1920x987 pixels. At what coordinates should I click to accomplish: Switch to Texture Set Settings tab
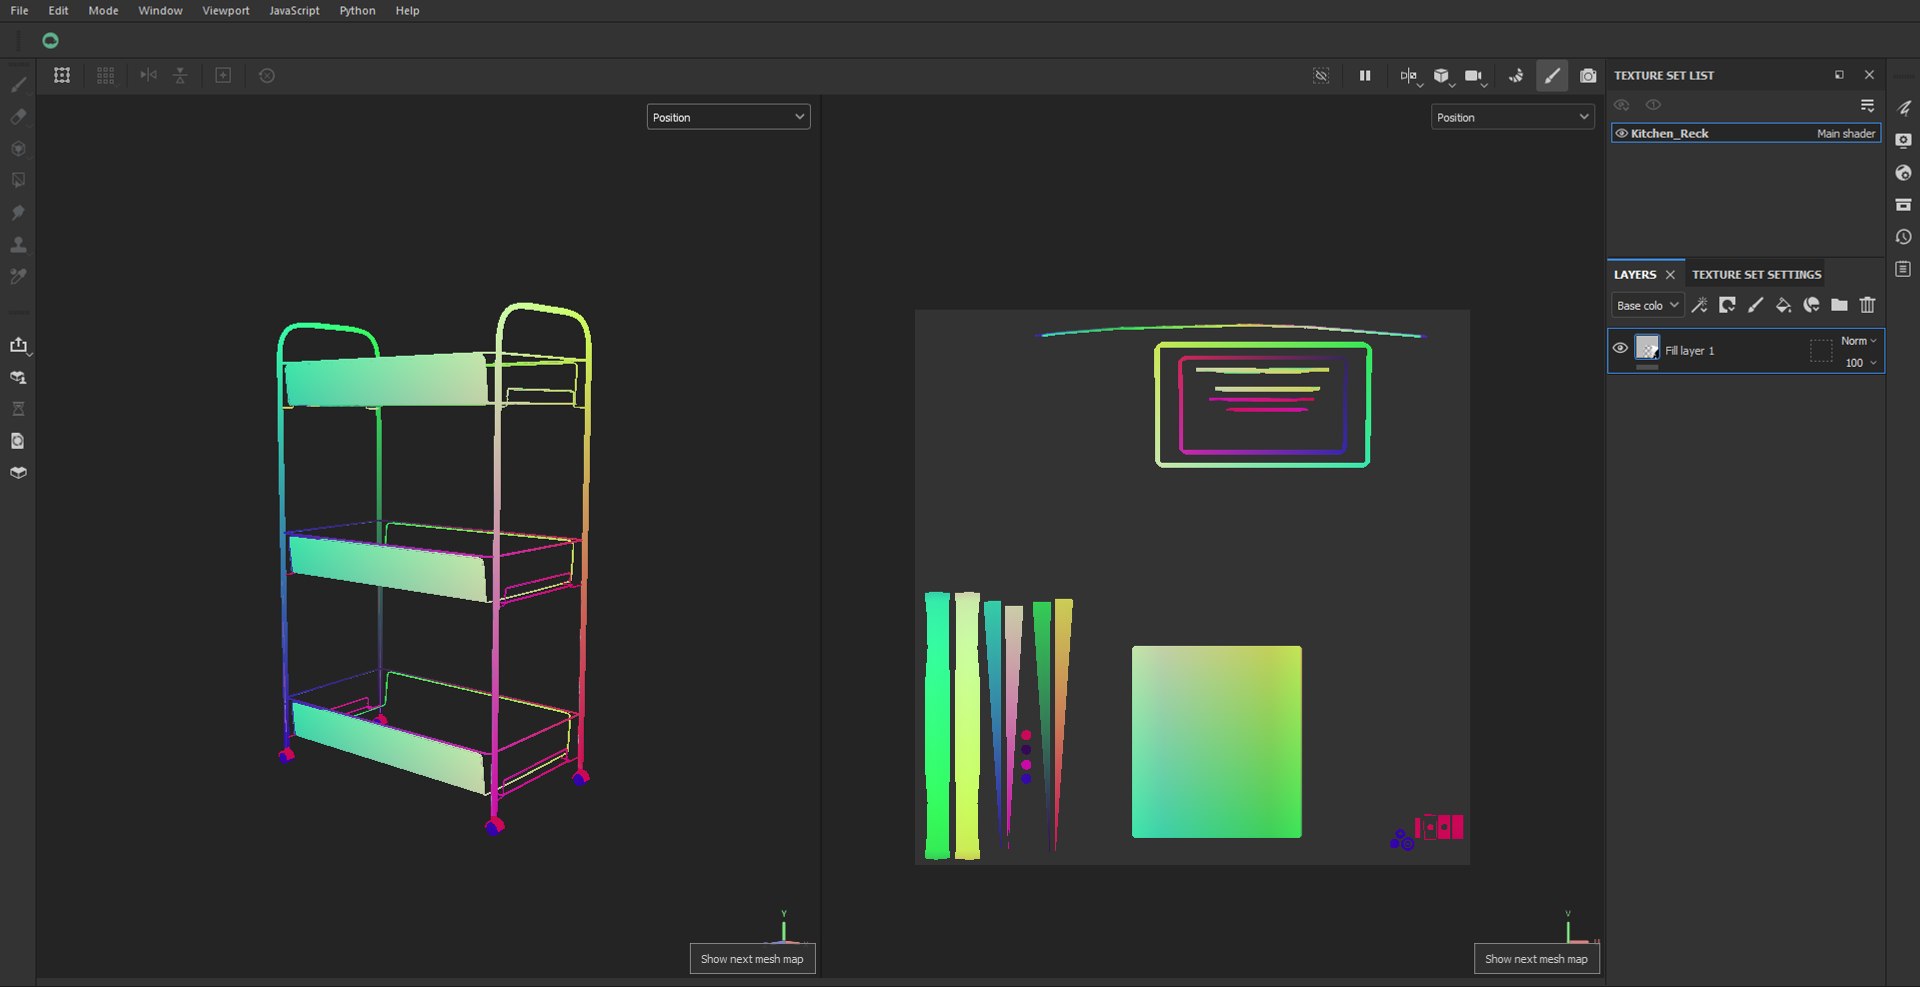(1756, 274)
